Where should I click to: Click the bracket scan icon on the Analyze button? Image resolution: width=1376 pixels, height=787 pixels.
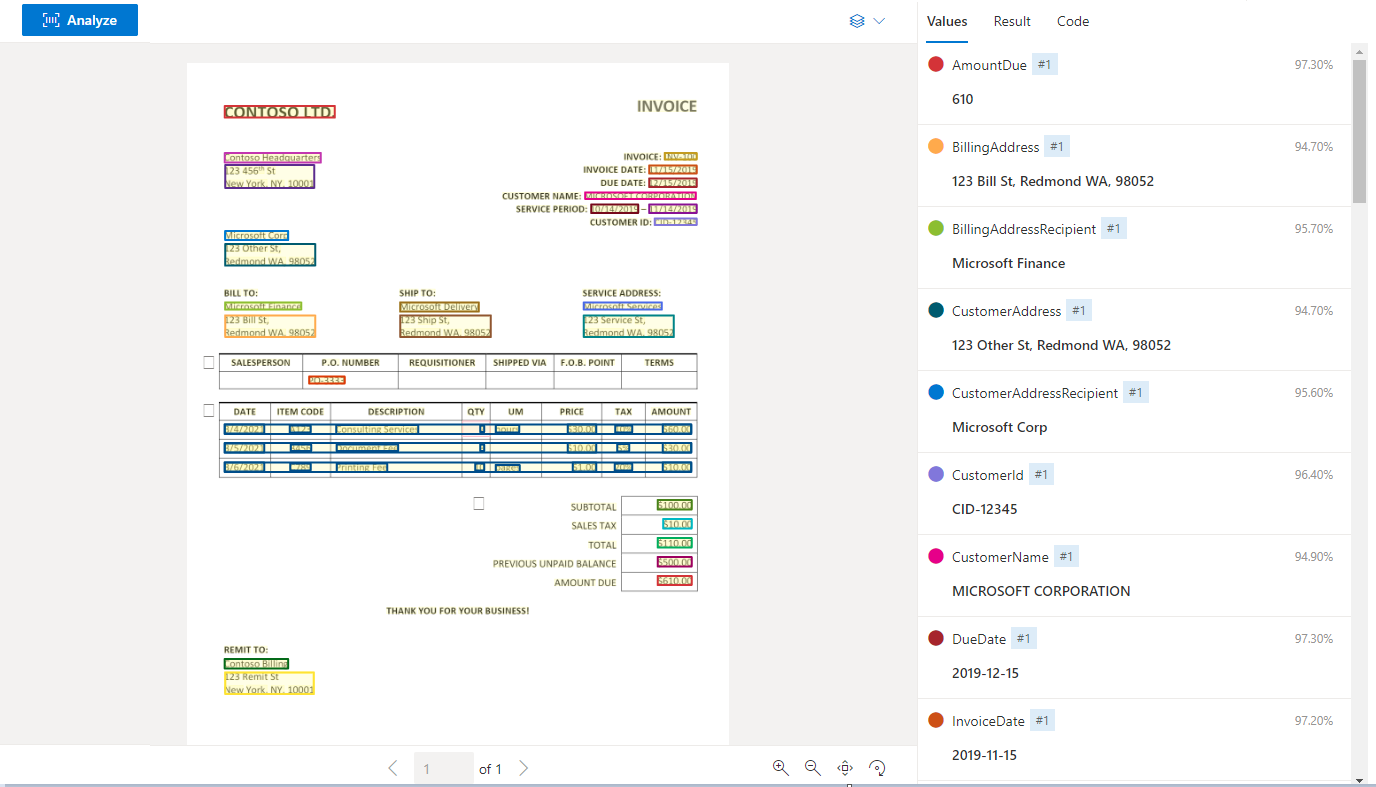(x=51, y=19)
